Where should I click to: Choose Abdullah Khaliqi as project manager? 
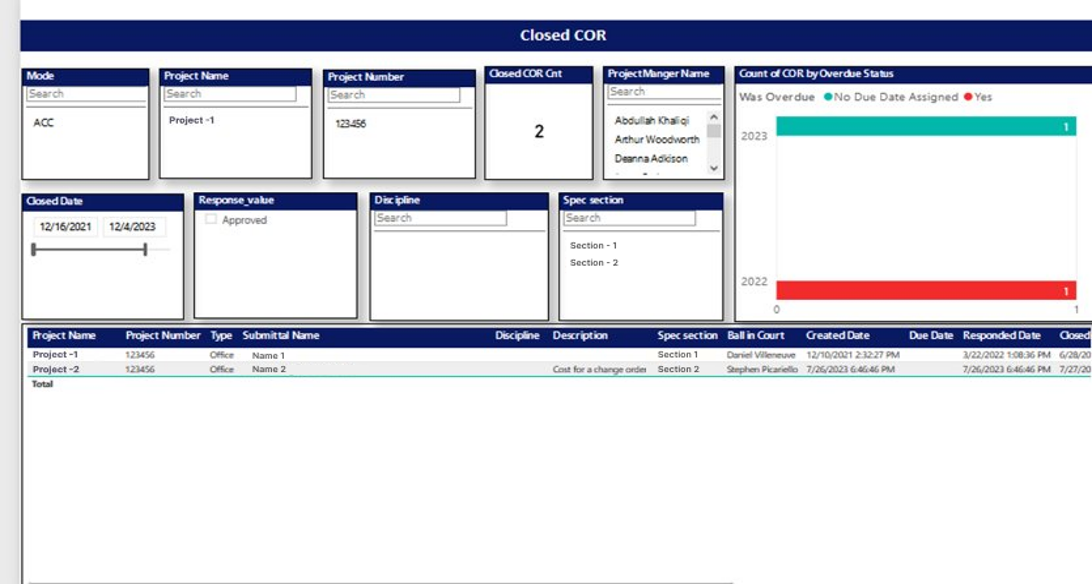pos(651,121)
